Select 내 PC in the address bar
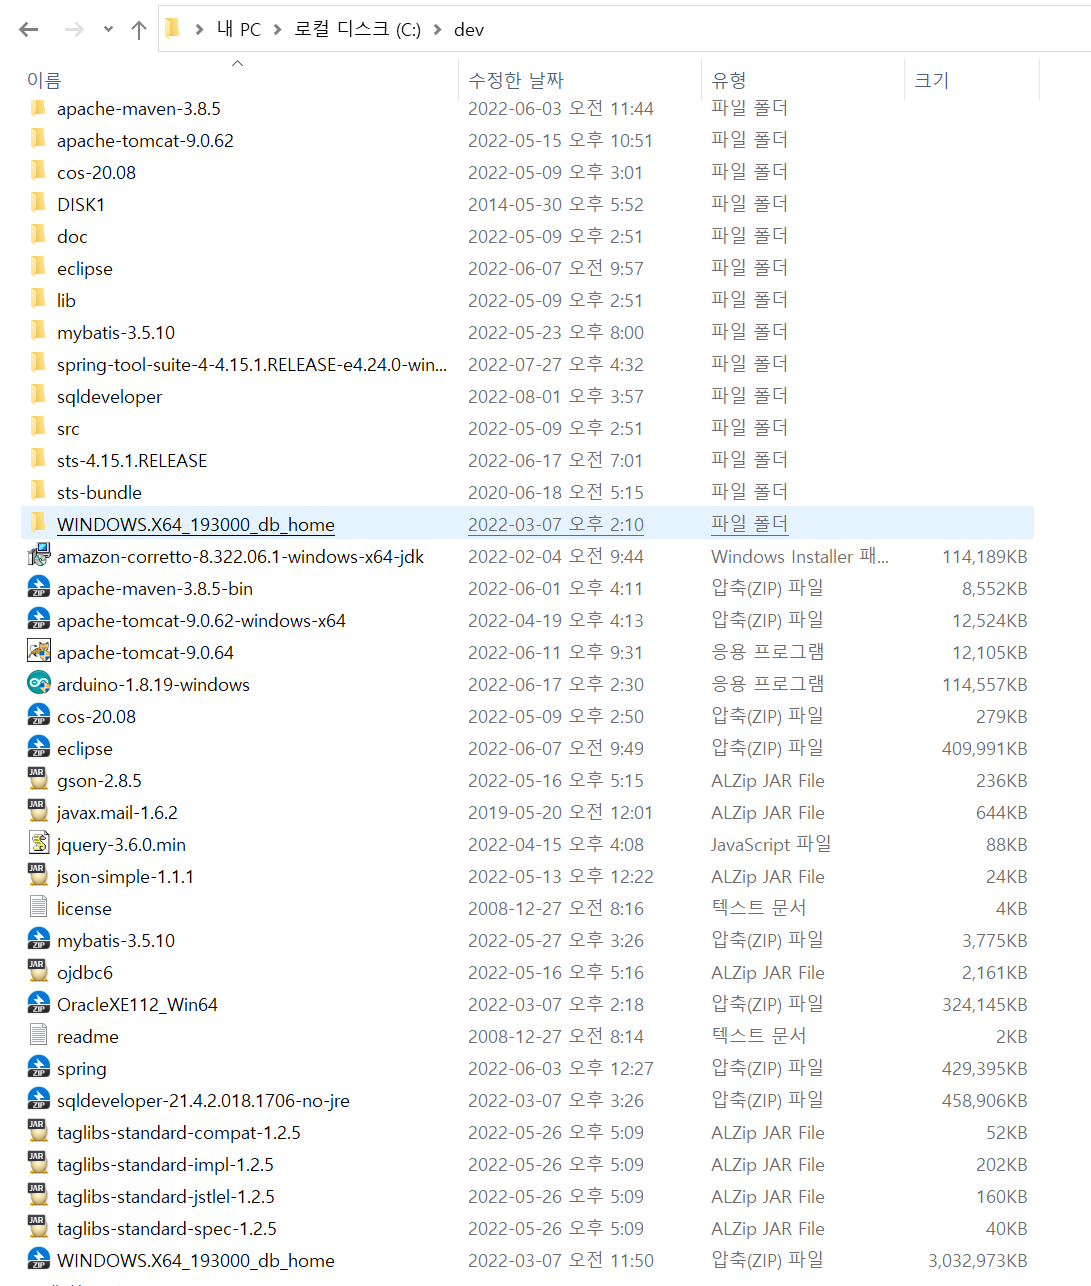Viewport: 1091px width, 1286px height. [239, 29]
